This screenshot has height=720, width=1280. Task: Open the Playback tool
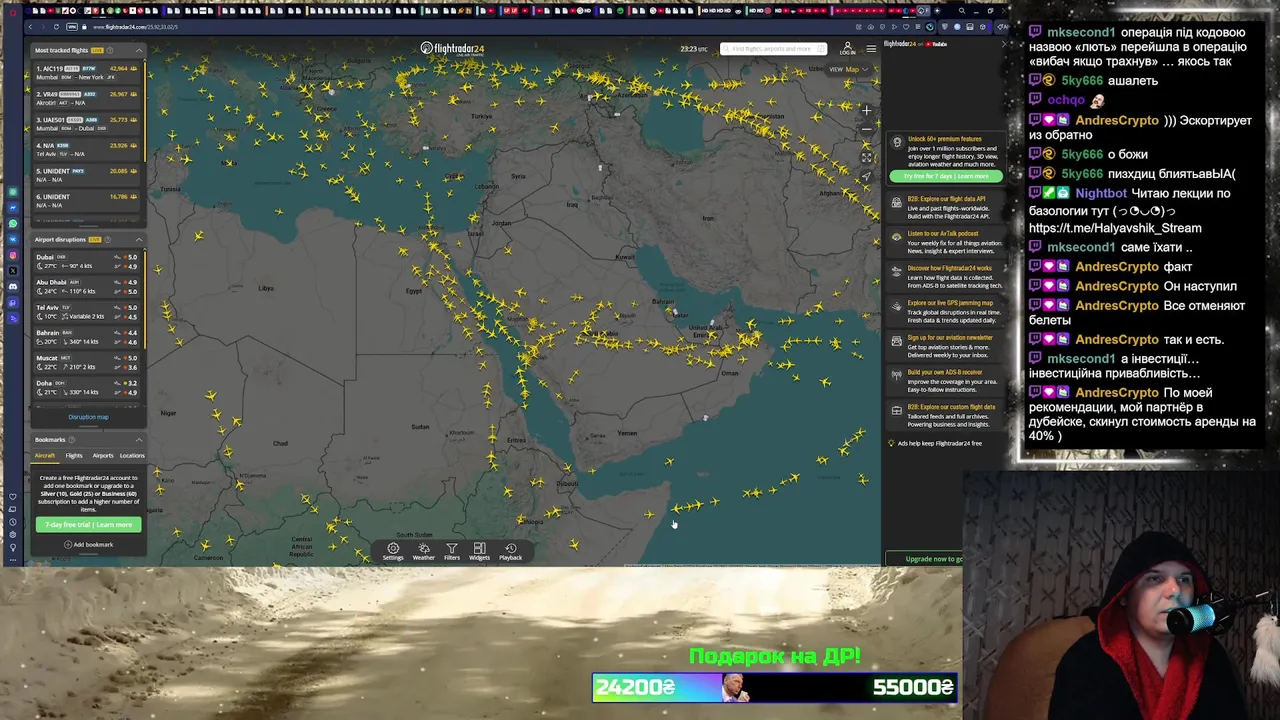[510, 551]
